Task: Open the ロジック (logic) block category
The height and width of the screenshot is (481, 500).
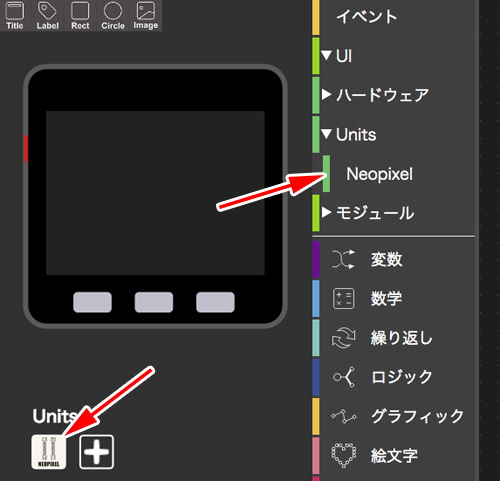Action: tap(393, 377)
